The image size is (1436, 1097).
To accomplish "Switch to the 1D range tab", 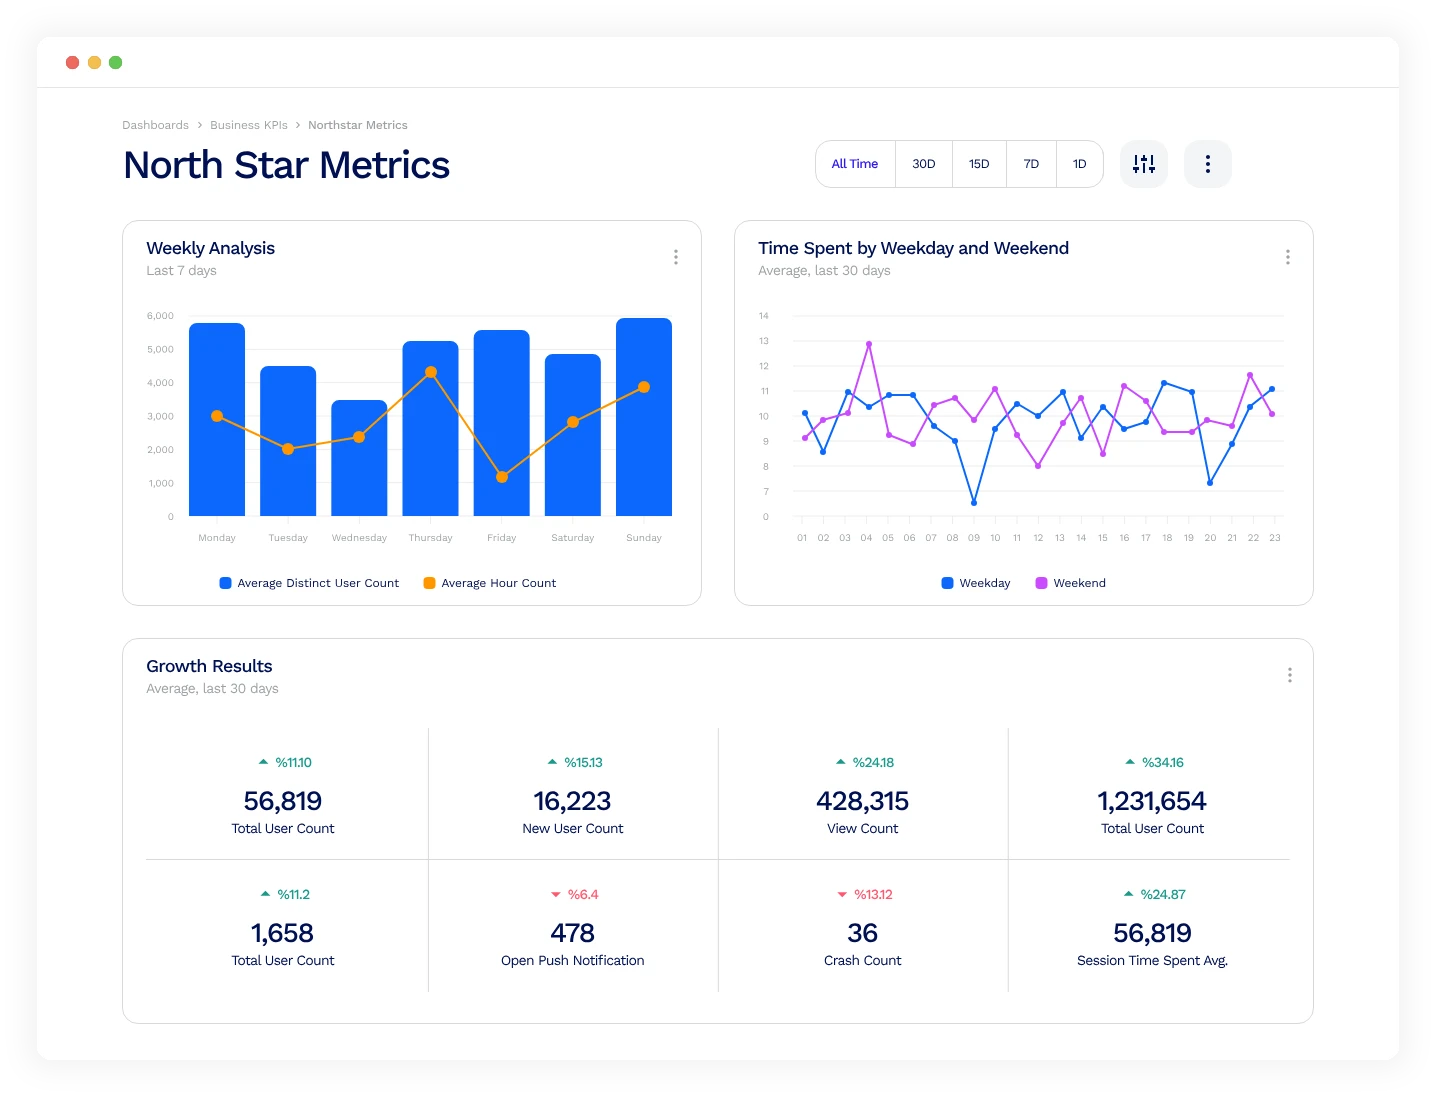I will click(x=1080, y=164).
